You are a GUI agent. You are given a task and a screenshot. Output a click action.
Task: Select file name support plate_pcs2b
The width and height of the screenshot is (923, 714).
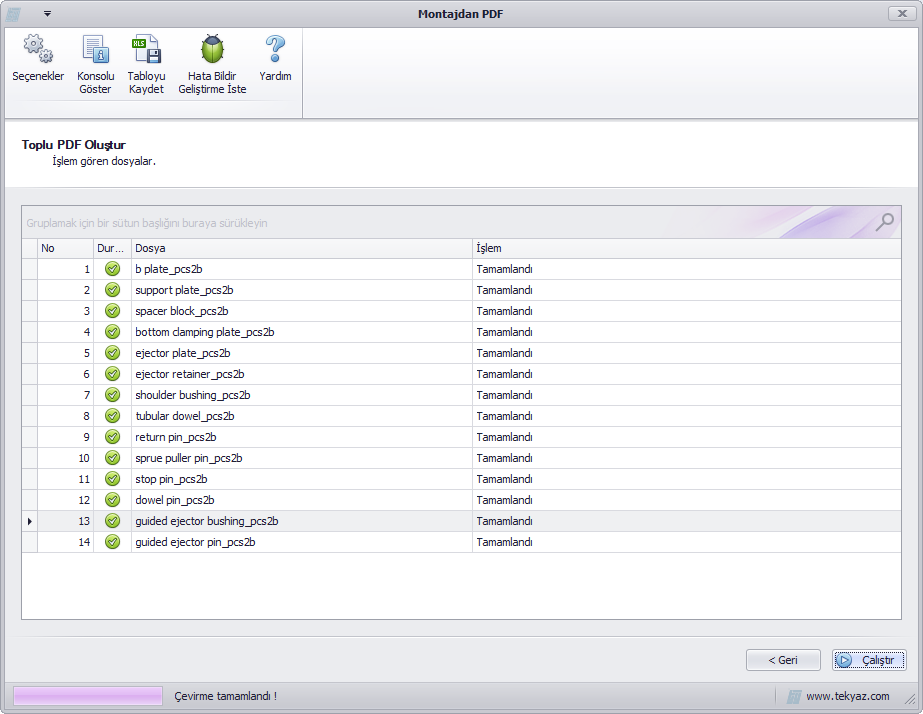pyautogui.click(x=184, y=290)
